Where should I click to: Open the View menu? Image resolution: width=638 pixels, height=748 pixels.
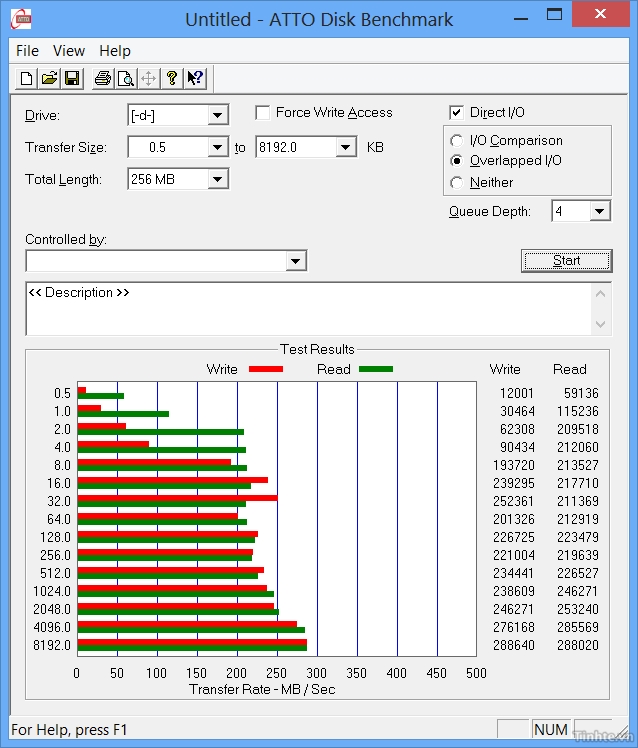(69, 51)
